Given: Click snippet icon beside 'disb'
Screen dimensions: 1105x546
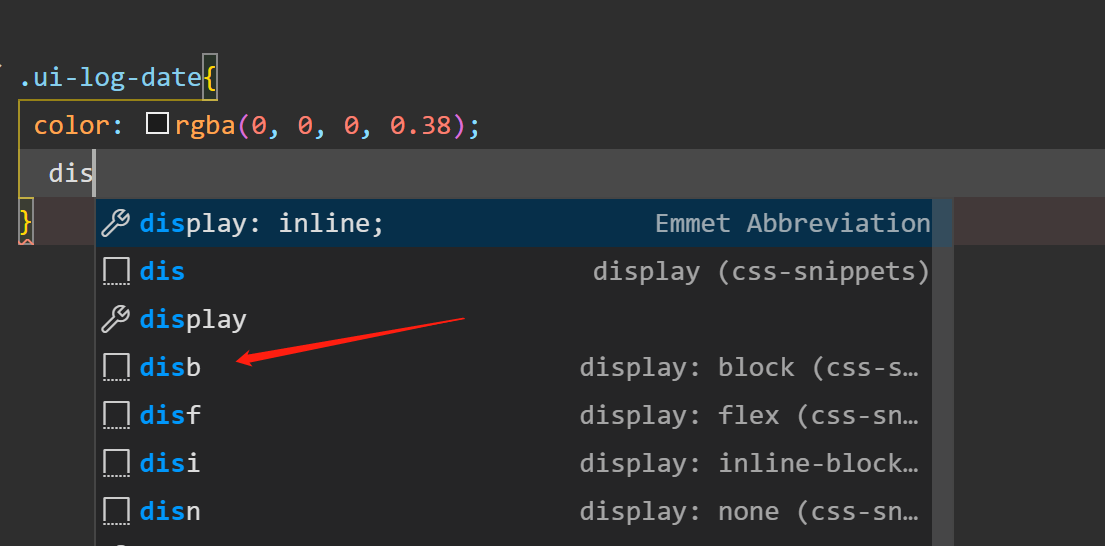Looking at the screenshot, I should pyautogui.click(x=116, y=367).
